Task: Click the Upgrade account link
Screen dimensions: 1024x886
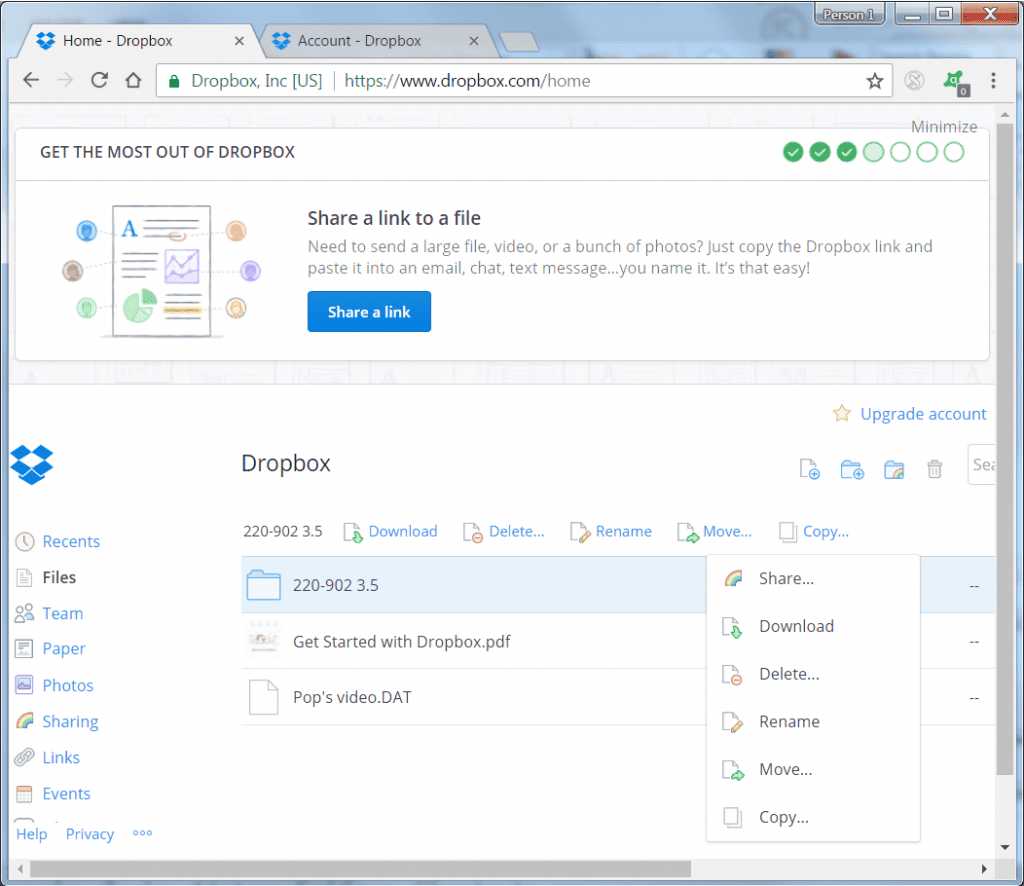Action: click(x=923, y=414)
